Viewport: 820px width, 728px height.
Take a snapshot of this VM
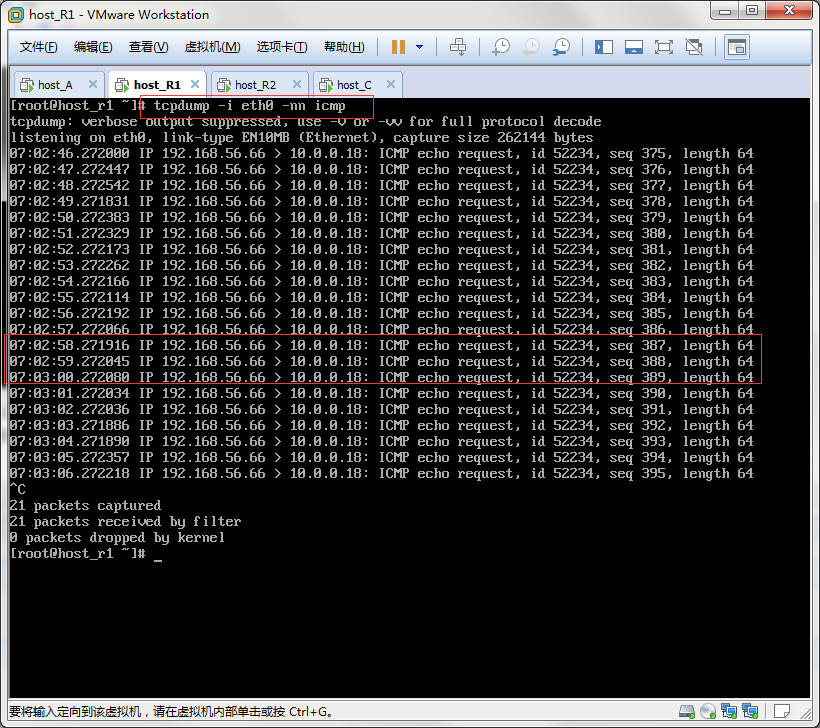(501, 47)
